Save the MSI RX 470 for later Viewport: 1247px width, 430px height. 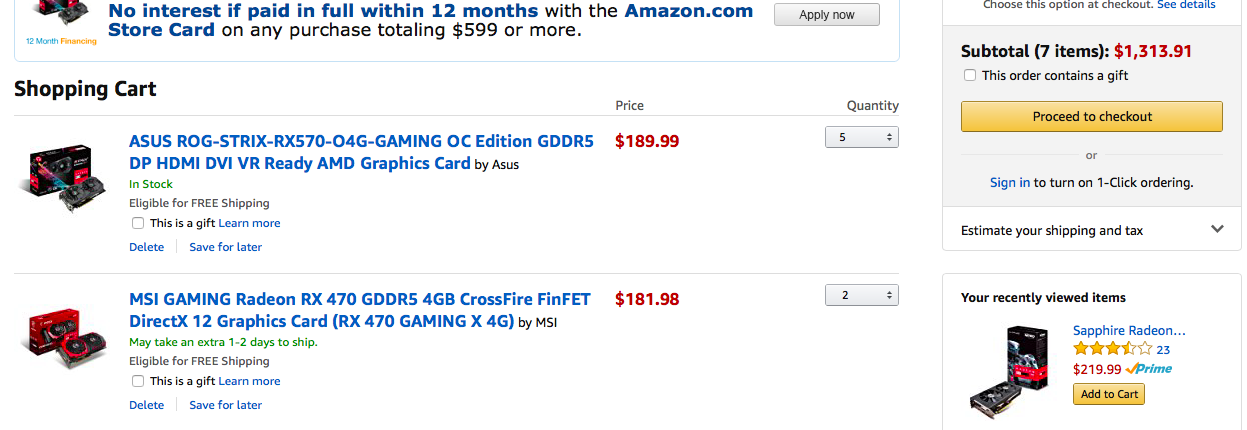[225, 405]
